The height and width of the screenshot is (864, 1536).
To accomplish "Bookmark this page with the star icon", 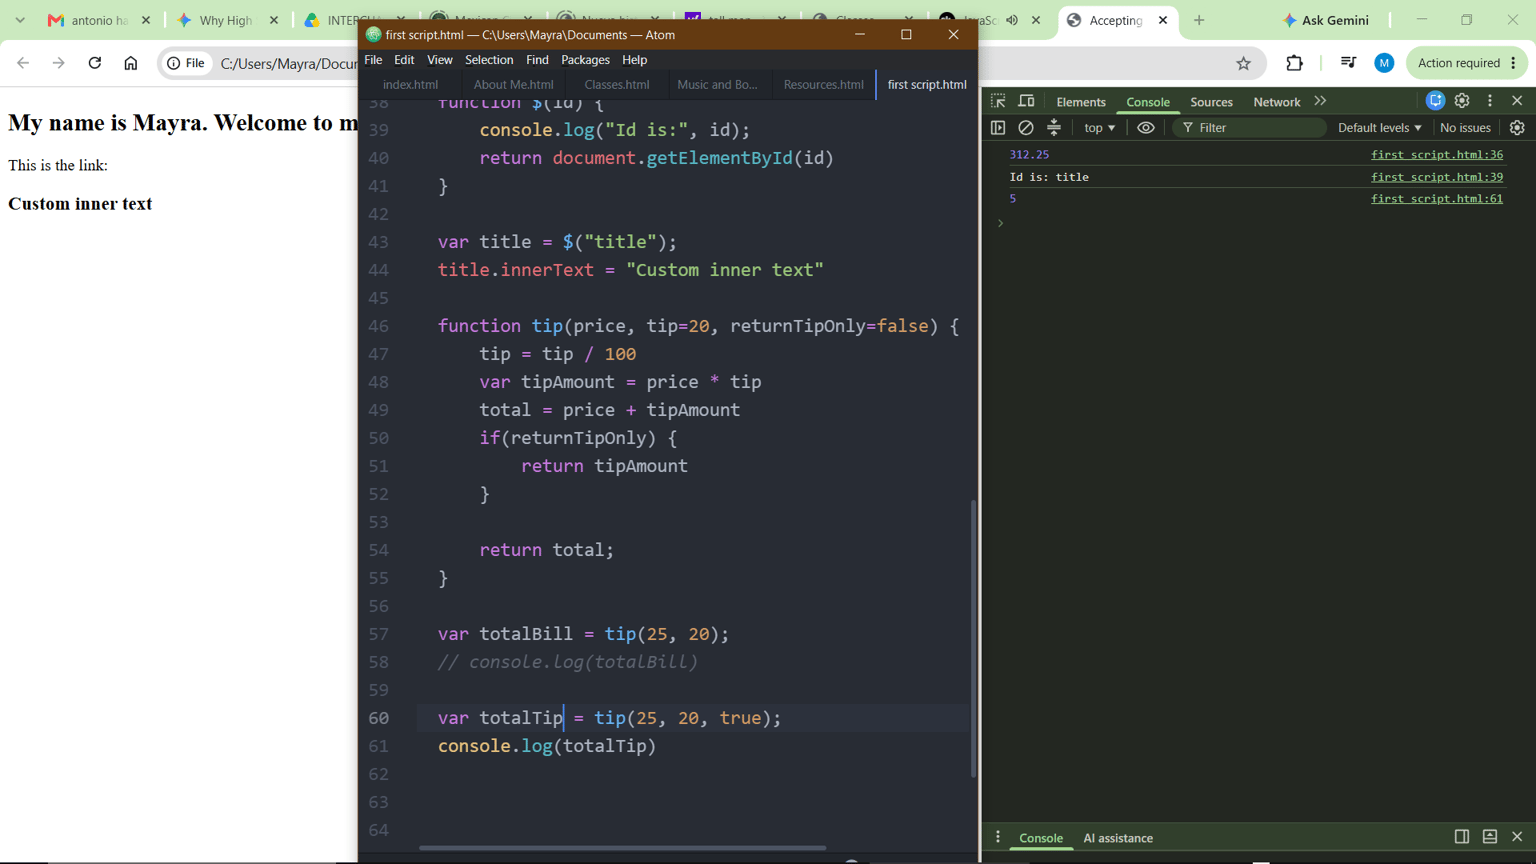I will [1243, 63].
